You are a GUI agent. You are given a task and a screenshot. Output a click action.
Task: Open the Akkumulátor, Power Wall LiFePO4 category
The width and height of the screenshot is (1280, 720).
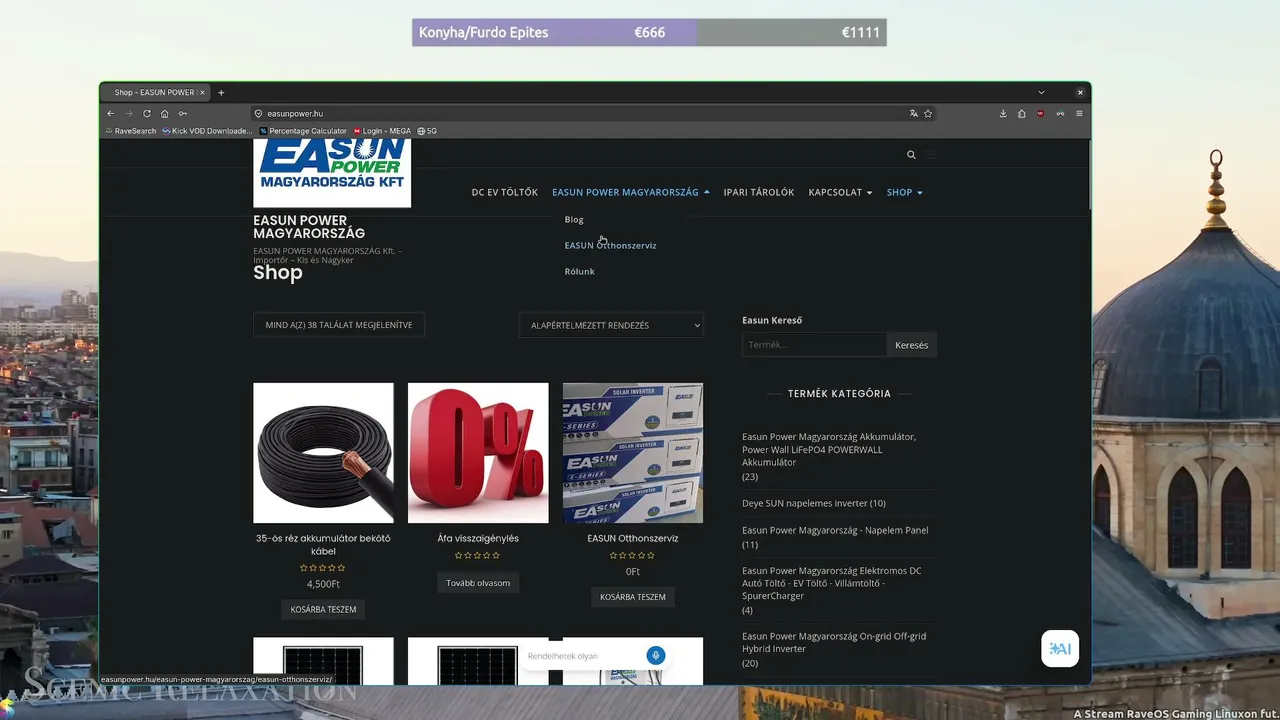[x=829, y=450]
